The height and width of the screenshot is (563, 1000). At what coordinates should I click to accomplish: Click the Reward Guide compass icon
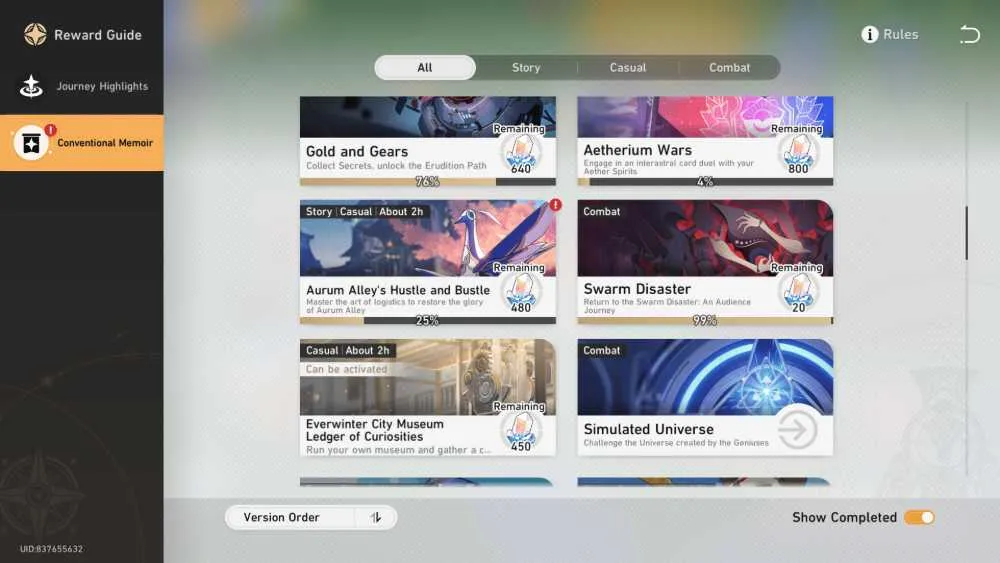pos(35,34)
